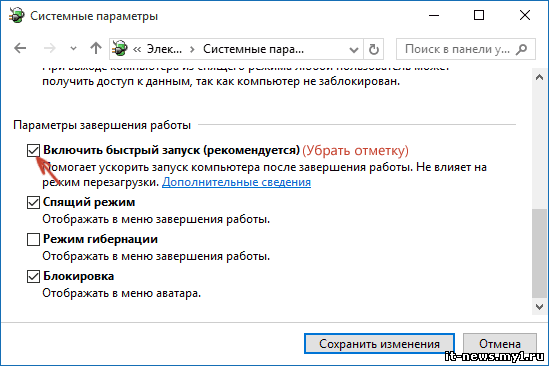Minimize the «Системные параметры» window

point(434,15)
